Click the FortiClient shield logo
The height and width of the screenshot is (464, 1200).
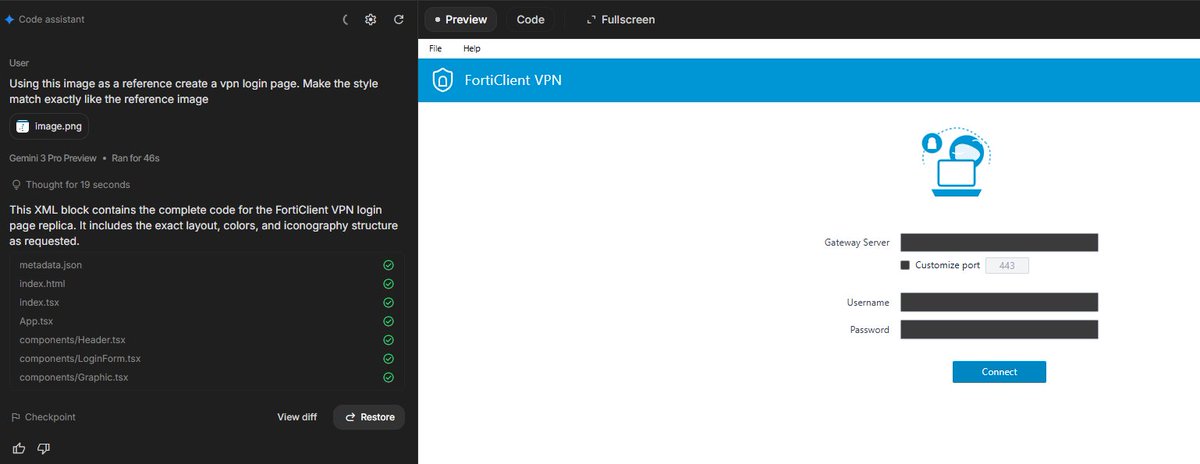(x=443, y=81)
